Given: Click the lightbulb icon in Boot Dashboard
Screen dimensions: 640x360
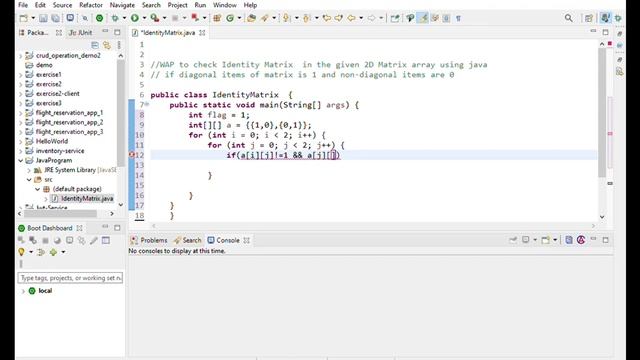Looking at the screenshot, I should tap(21, 252).
